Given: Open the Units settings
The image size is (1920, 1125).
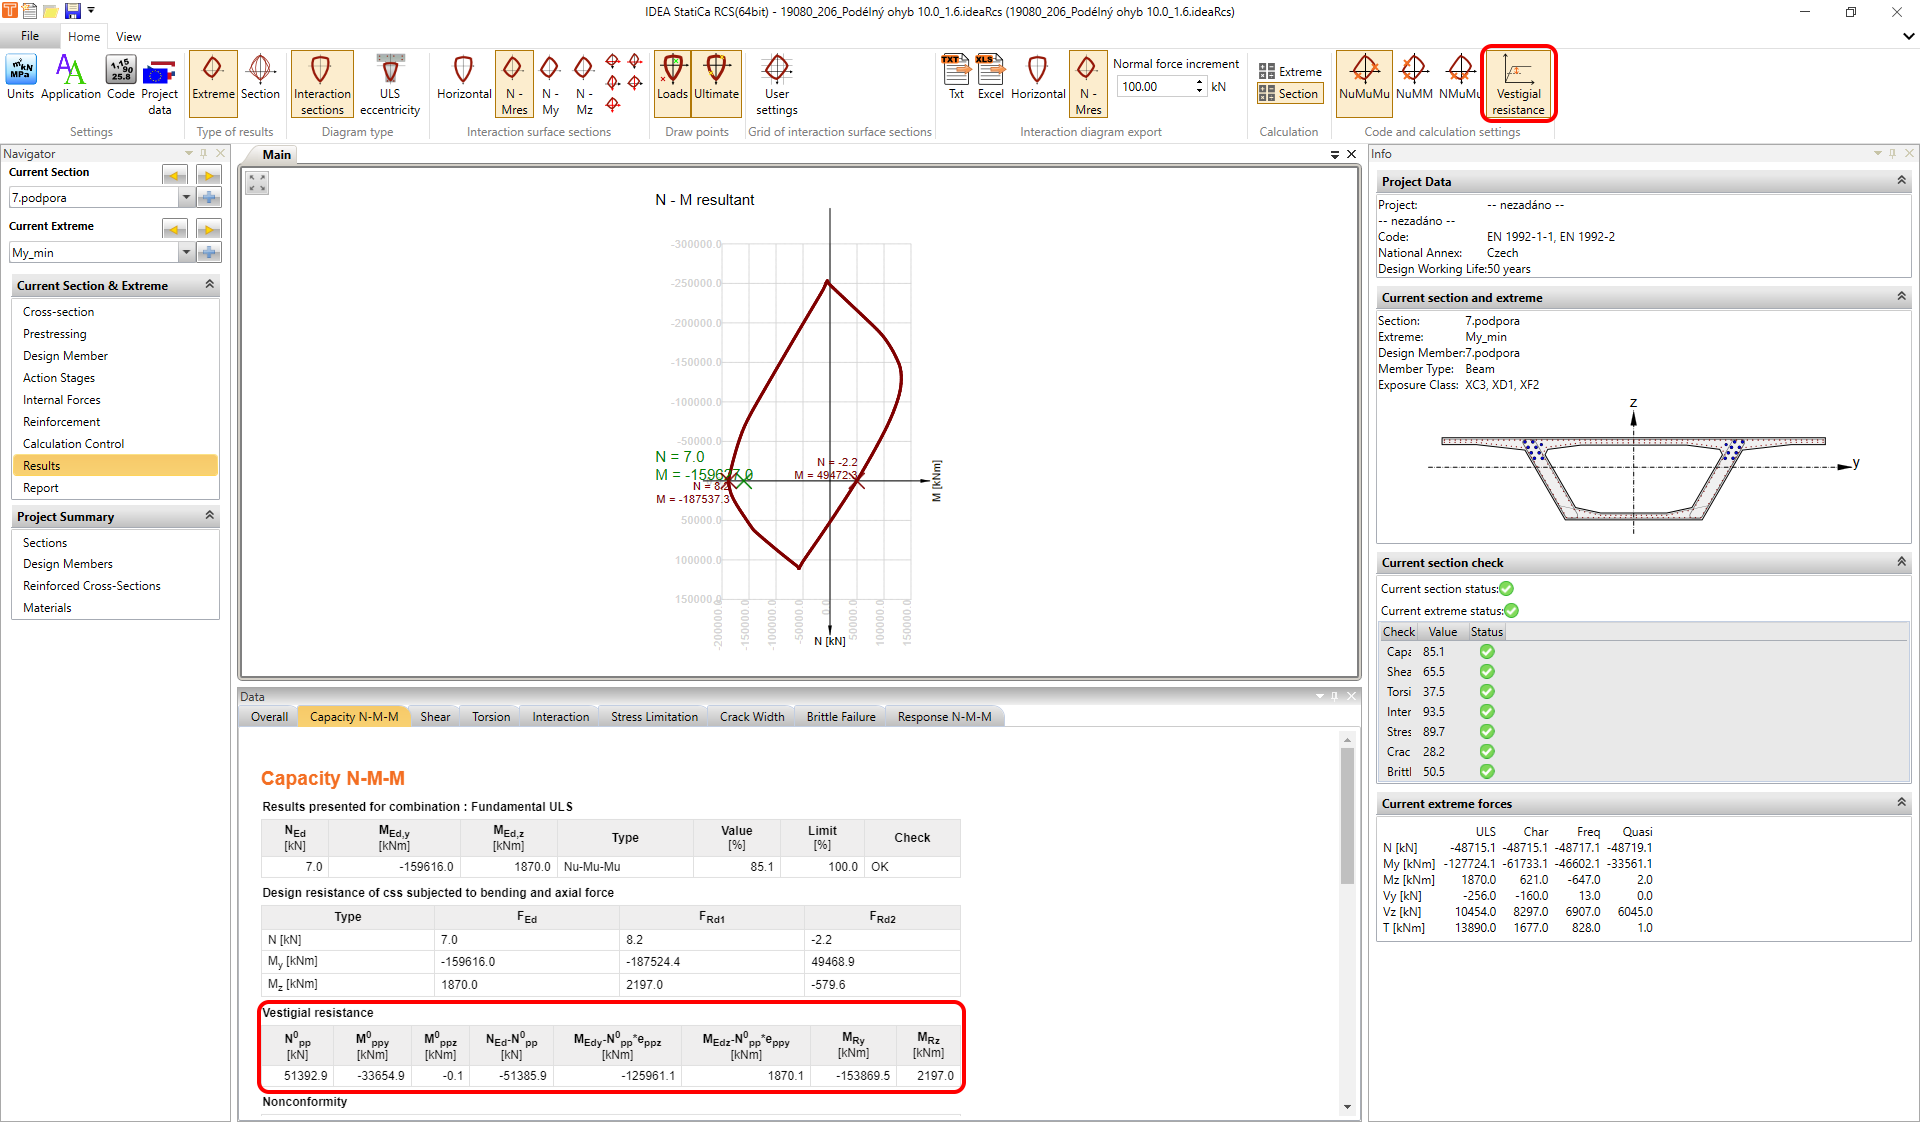Looking at the screenshot, I should click(x=20, y=82).
